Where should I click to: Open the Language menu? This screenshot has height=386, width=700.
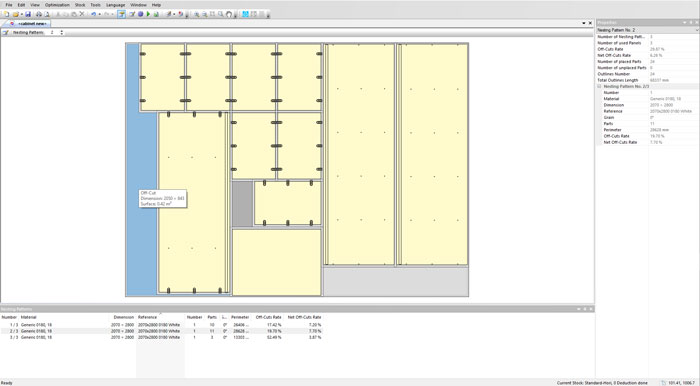(116, 5)
